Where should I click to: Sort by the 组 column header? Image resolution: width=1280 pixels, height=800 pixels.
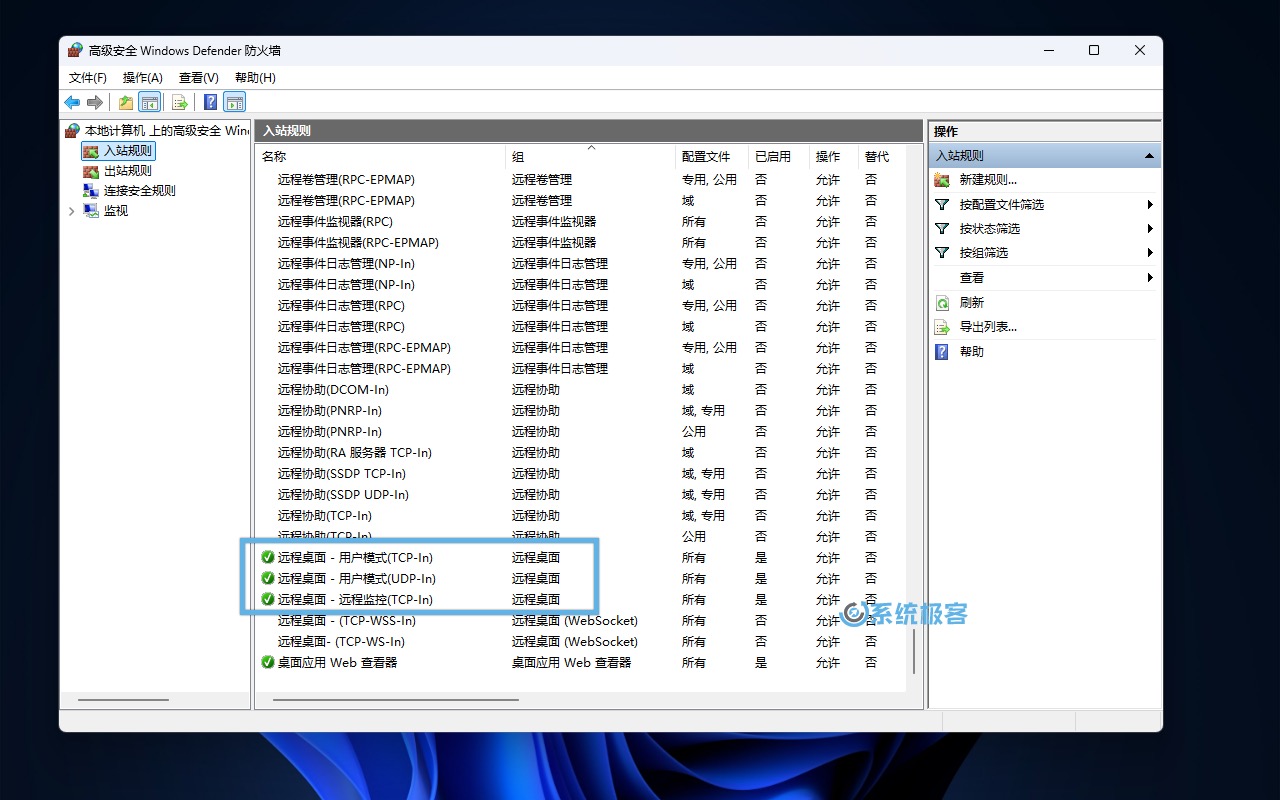[x=591, y=156]
